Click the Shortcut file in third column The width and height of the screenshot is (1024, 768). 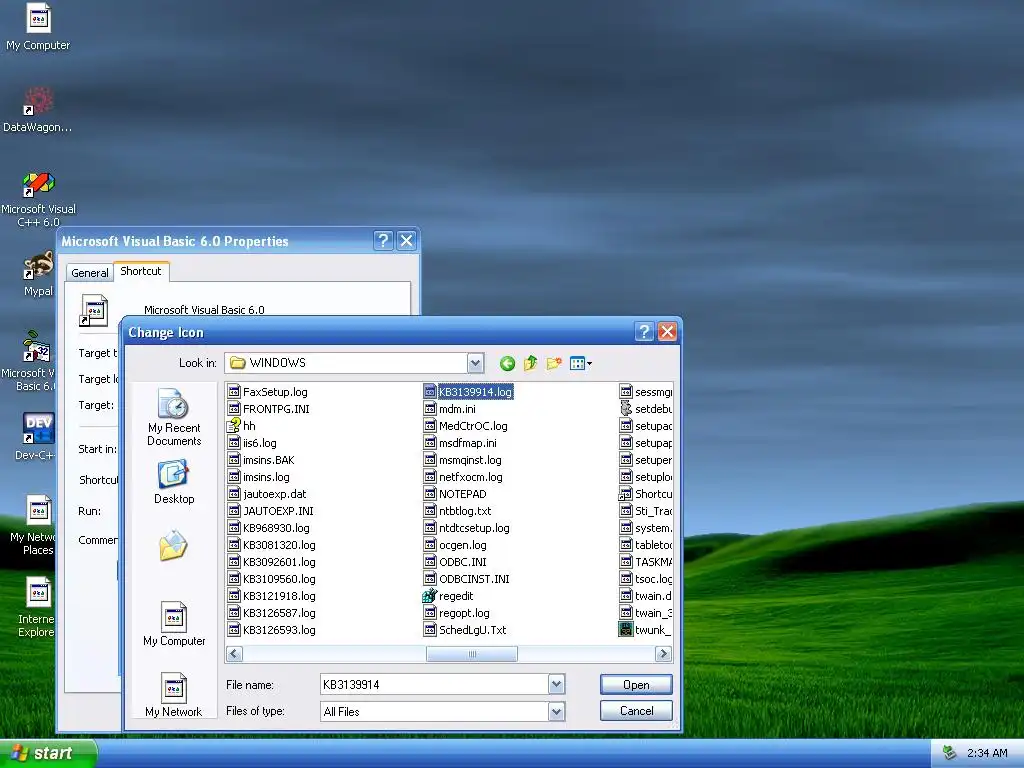pyautogui.click(x=645, y=494)
